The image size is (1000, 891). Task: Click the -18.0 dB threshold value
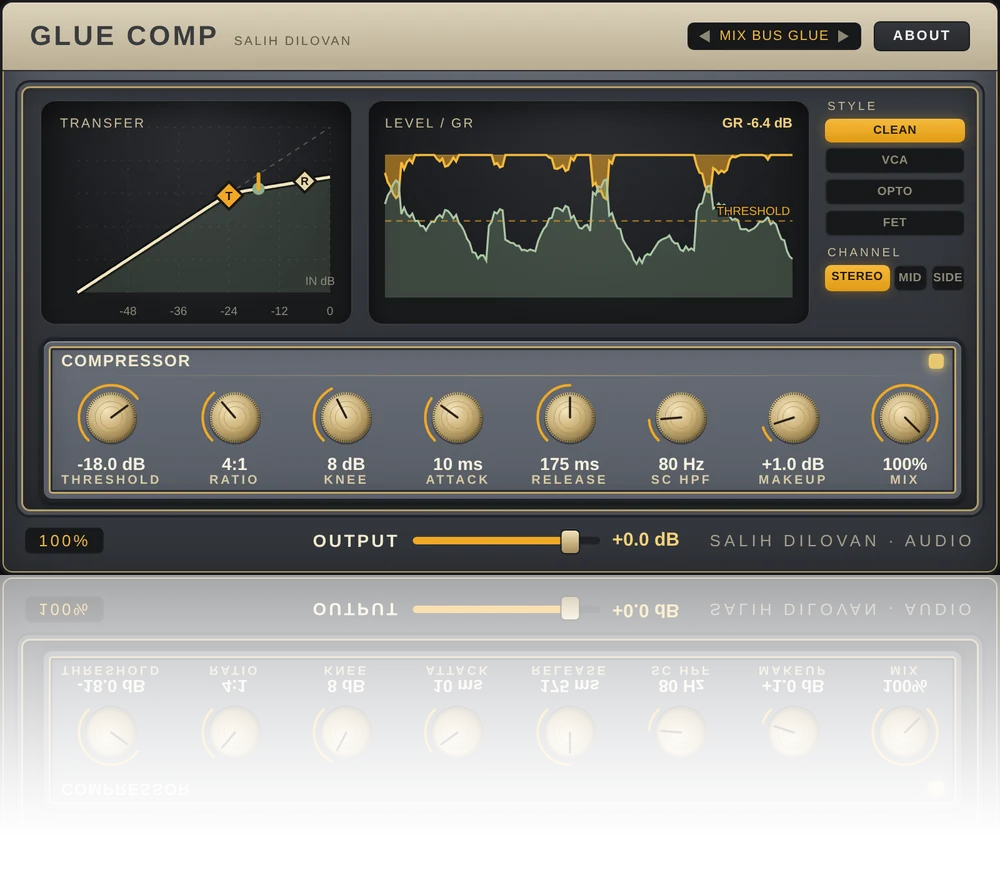pyautogui.click(x=110, y=464)
